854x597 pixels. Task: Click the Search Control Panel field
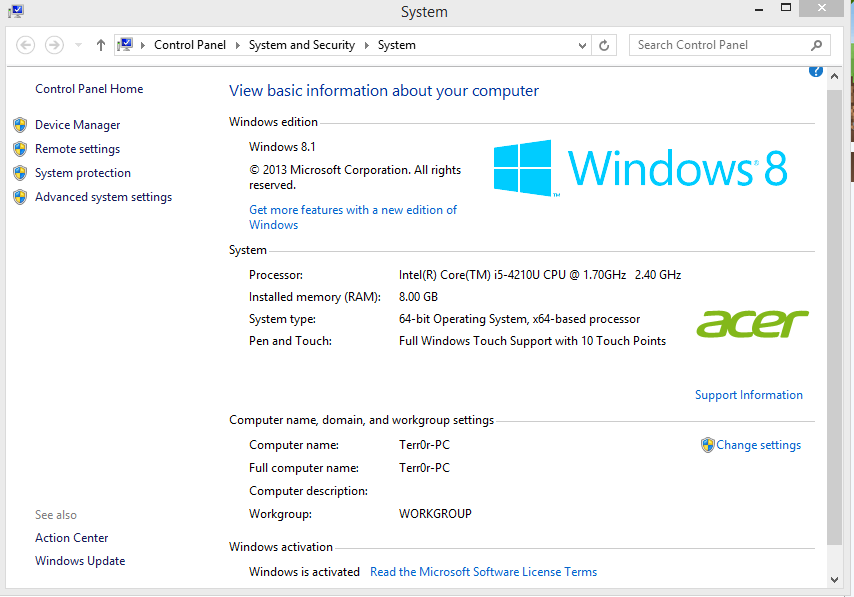coord(730,45)
